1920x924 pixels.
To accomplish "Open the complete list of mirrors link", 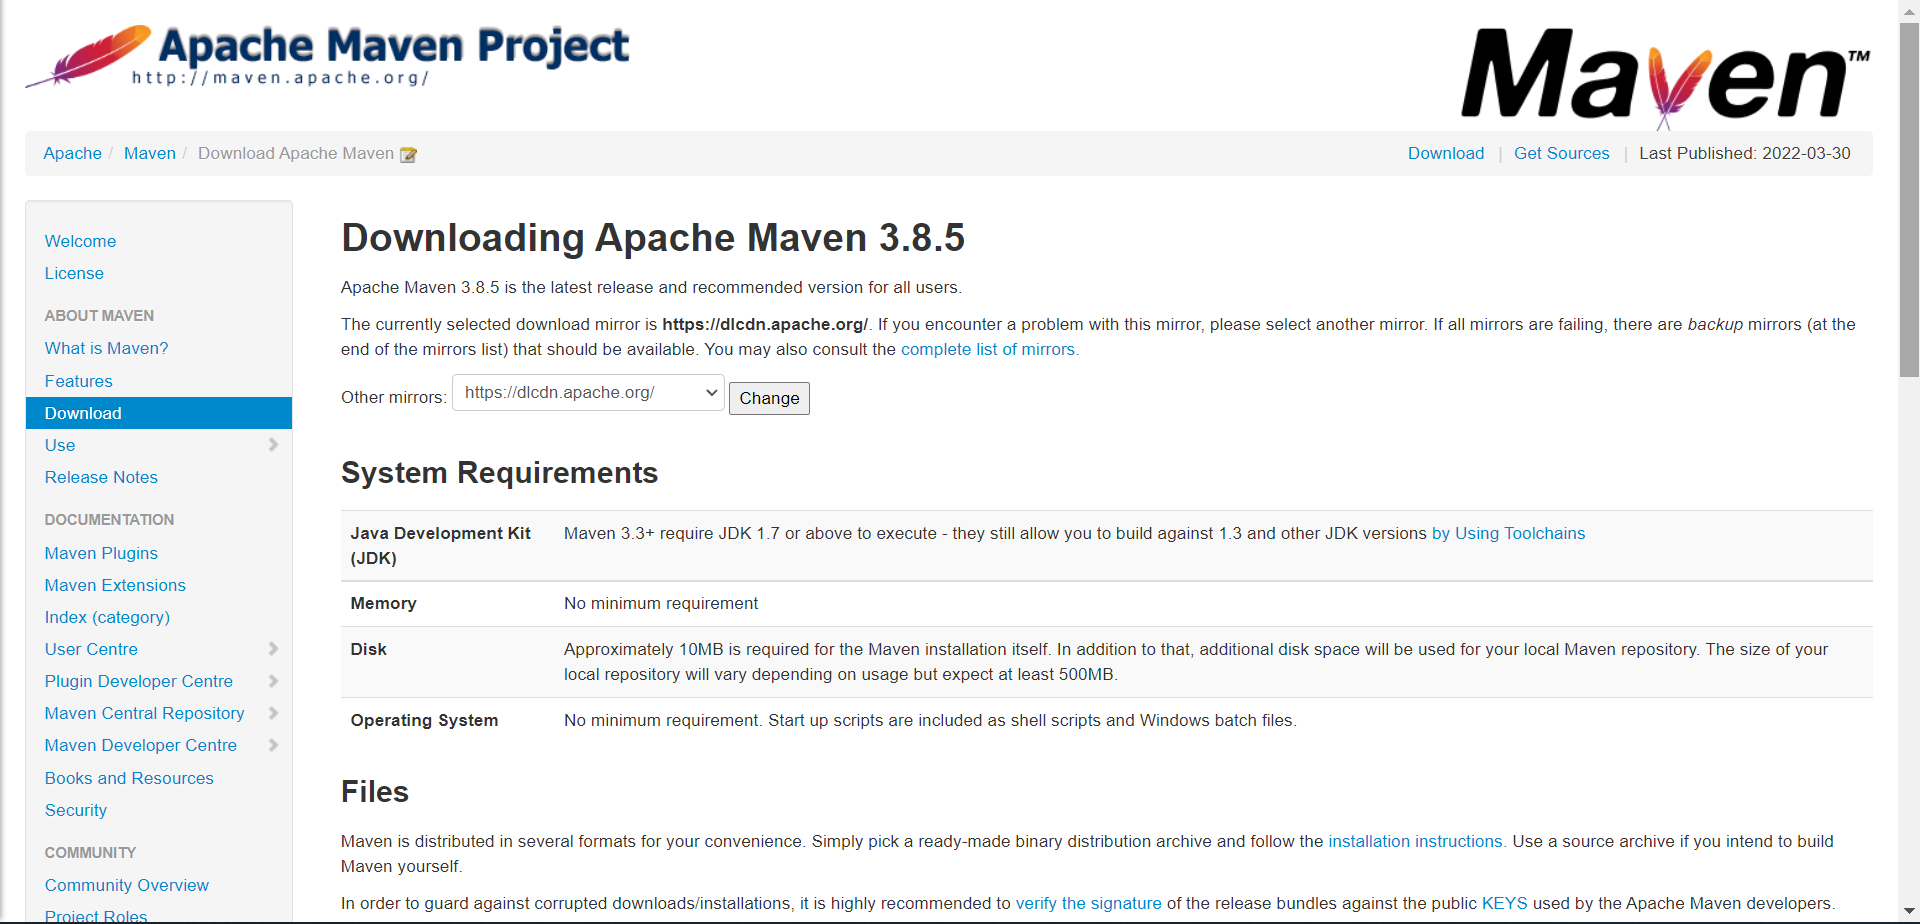I will (x=988, y=349).
